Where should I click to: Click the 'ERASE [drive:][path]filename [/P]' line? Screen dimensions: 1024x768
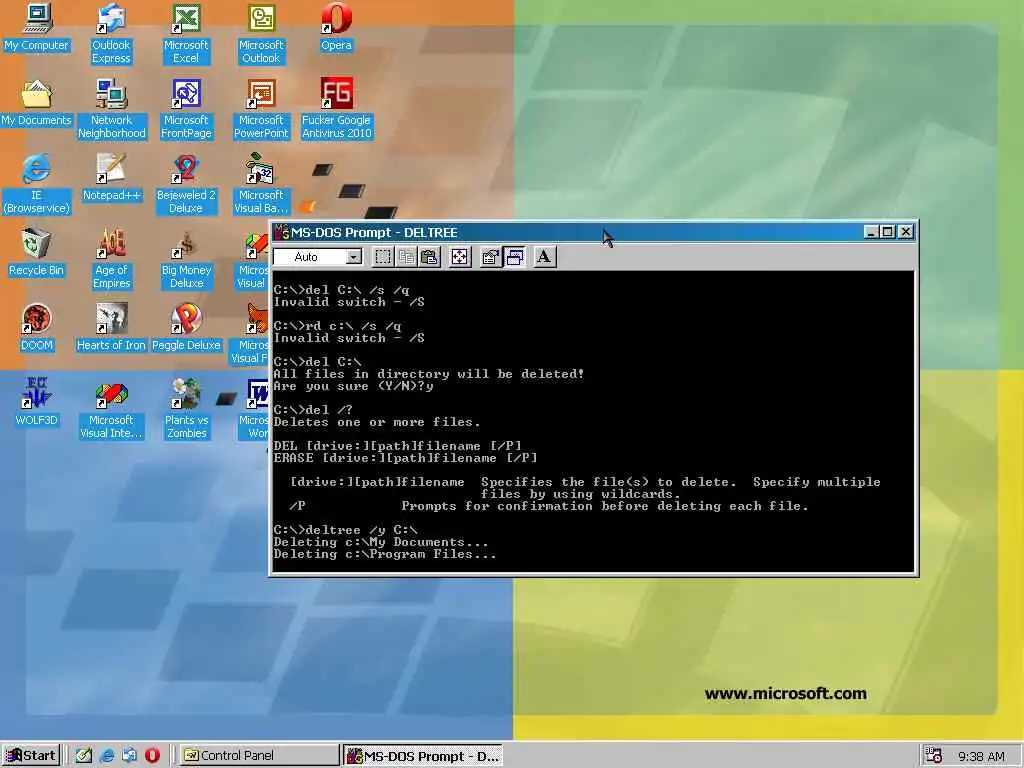(405, 458)
